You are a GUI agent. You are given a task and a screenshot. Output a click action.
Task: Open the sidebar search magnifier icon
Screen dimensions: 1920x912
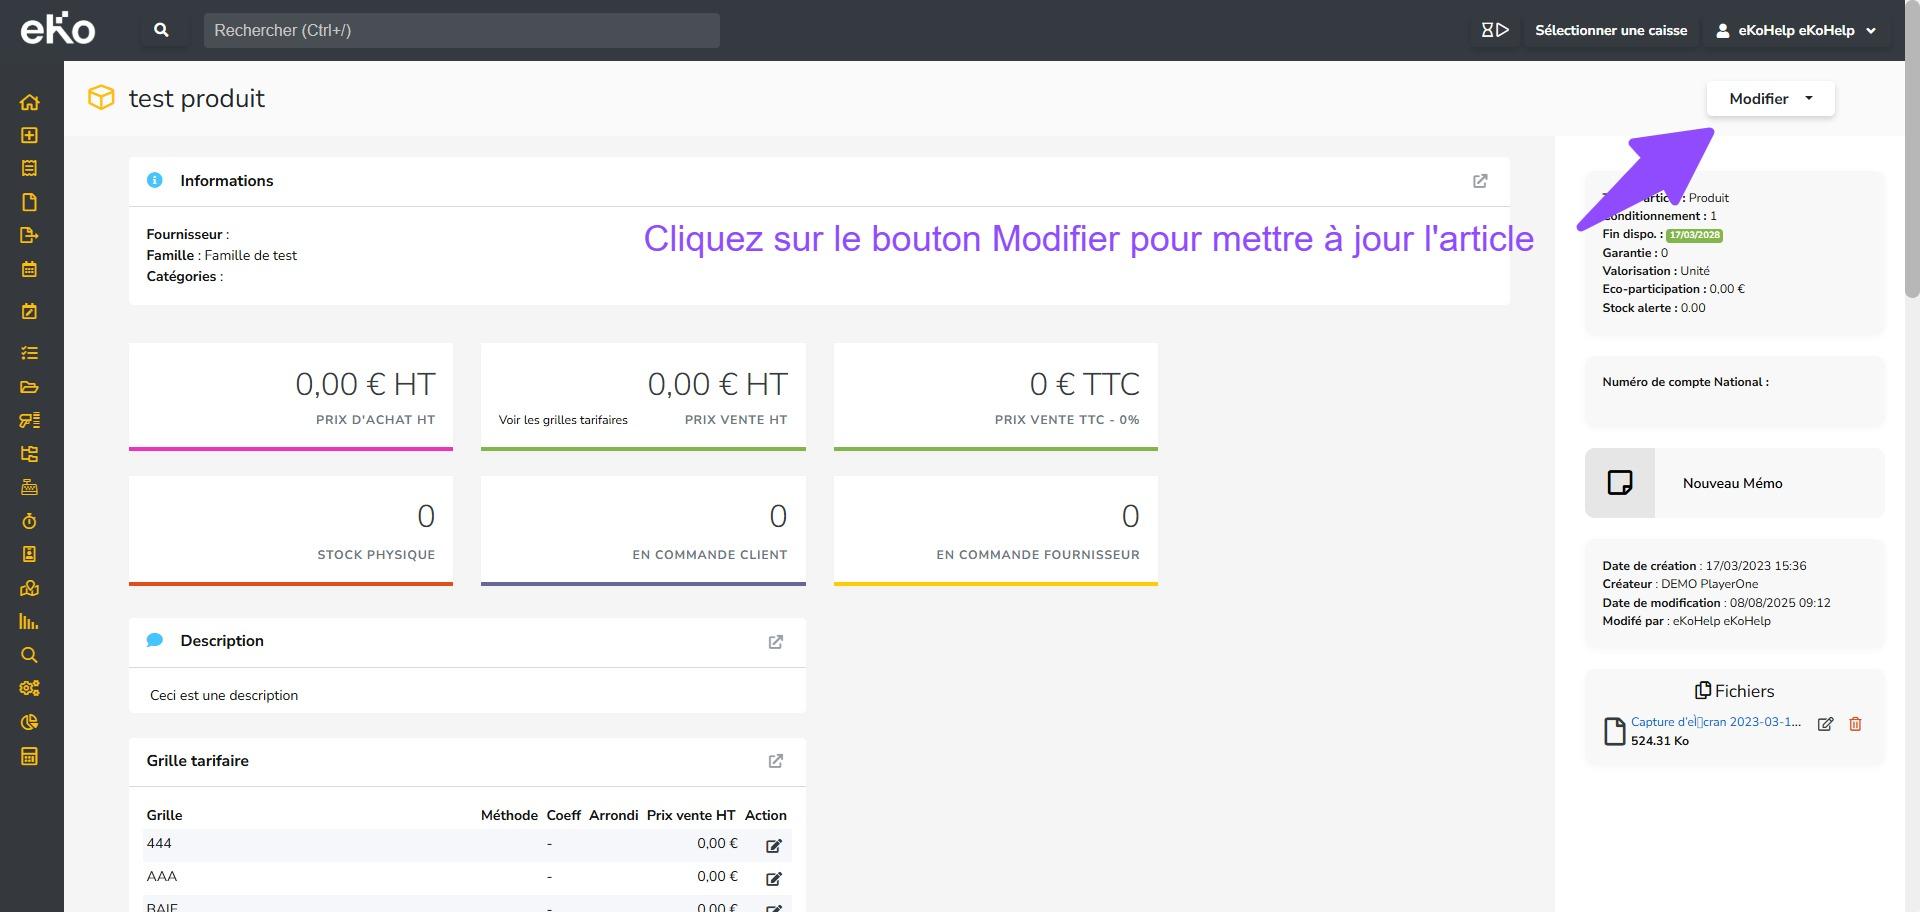tap(29, 655)
